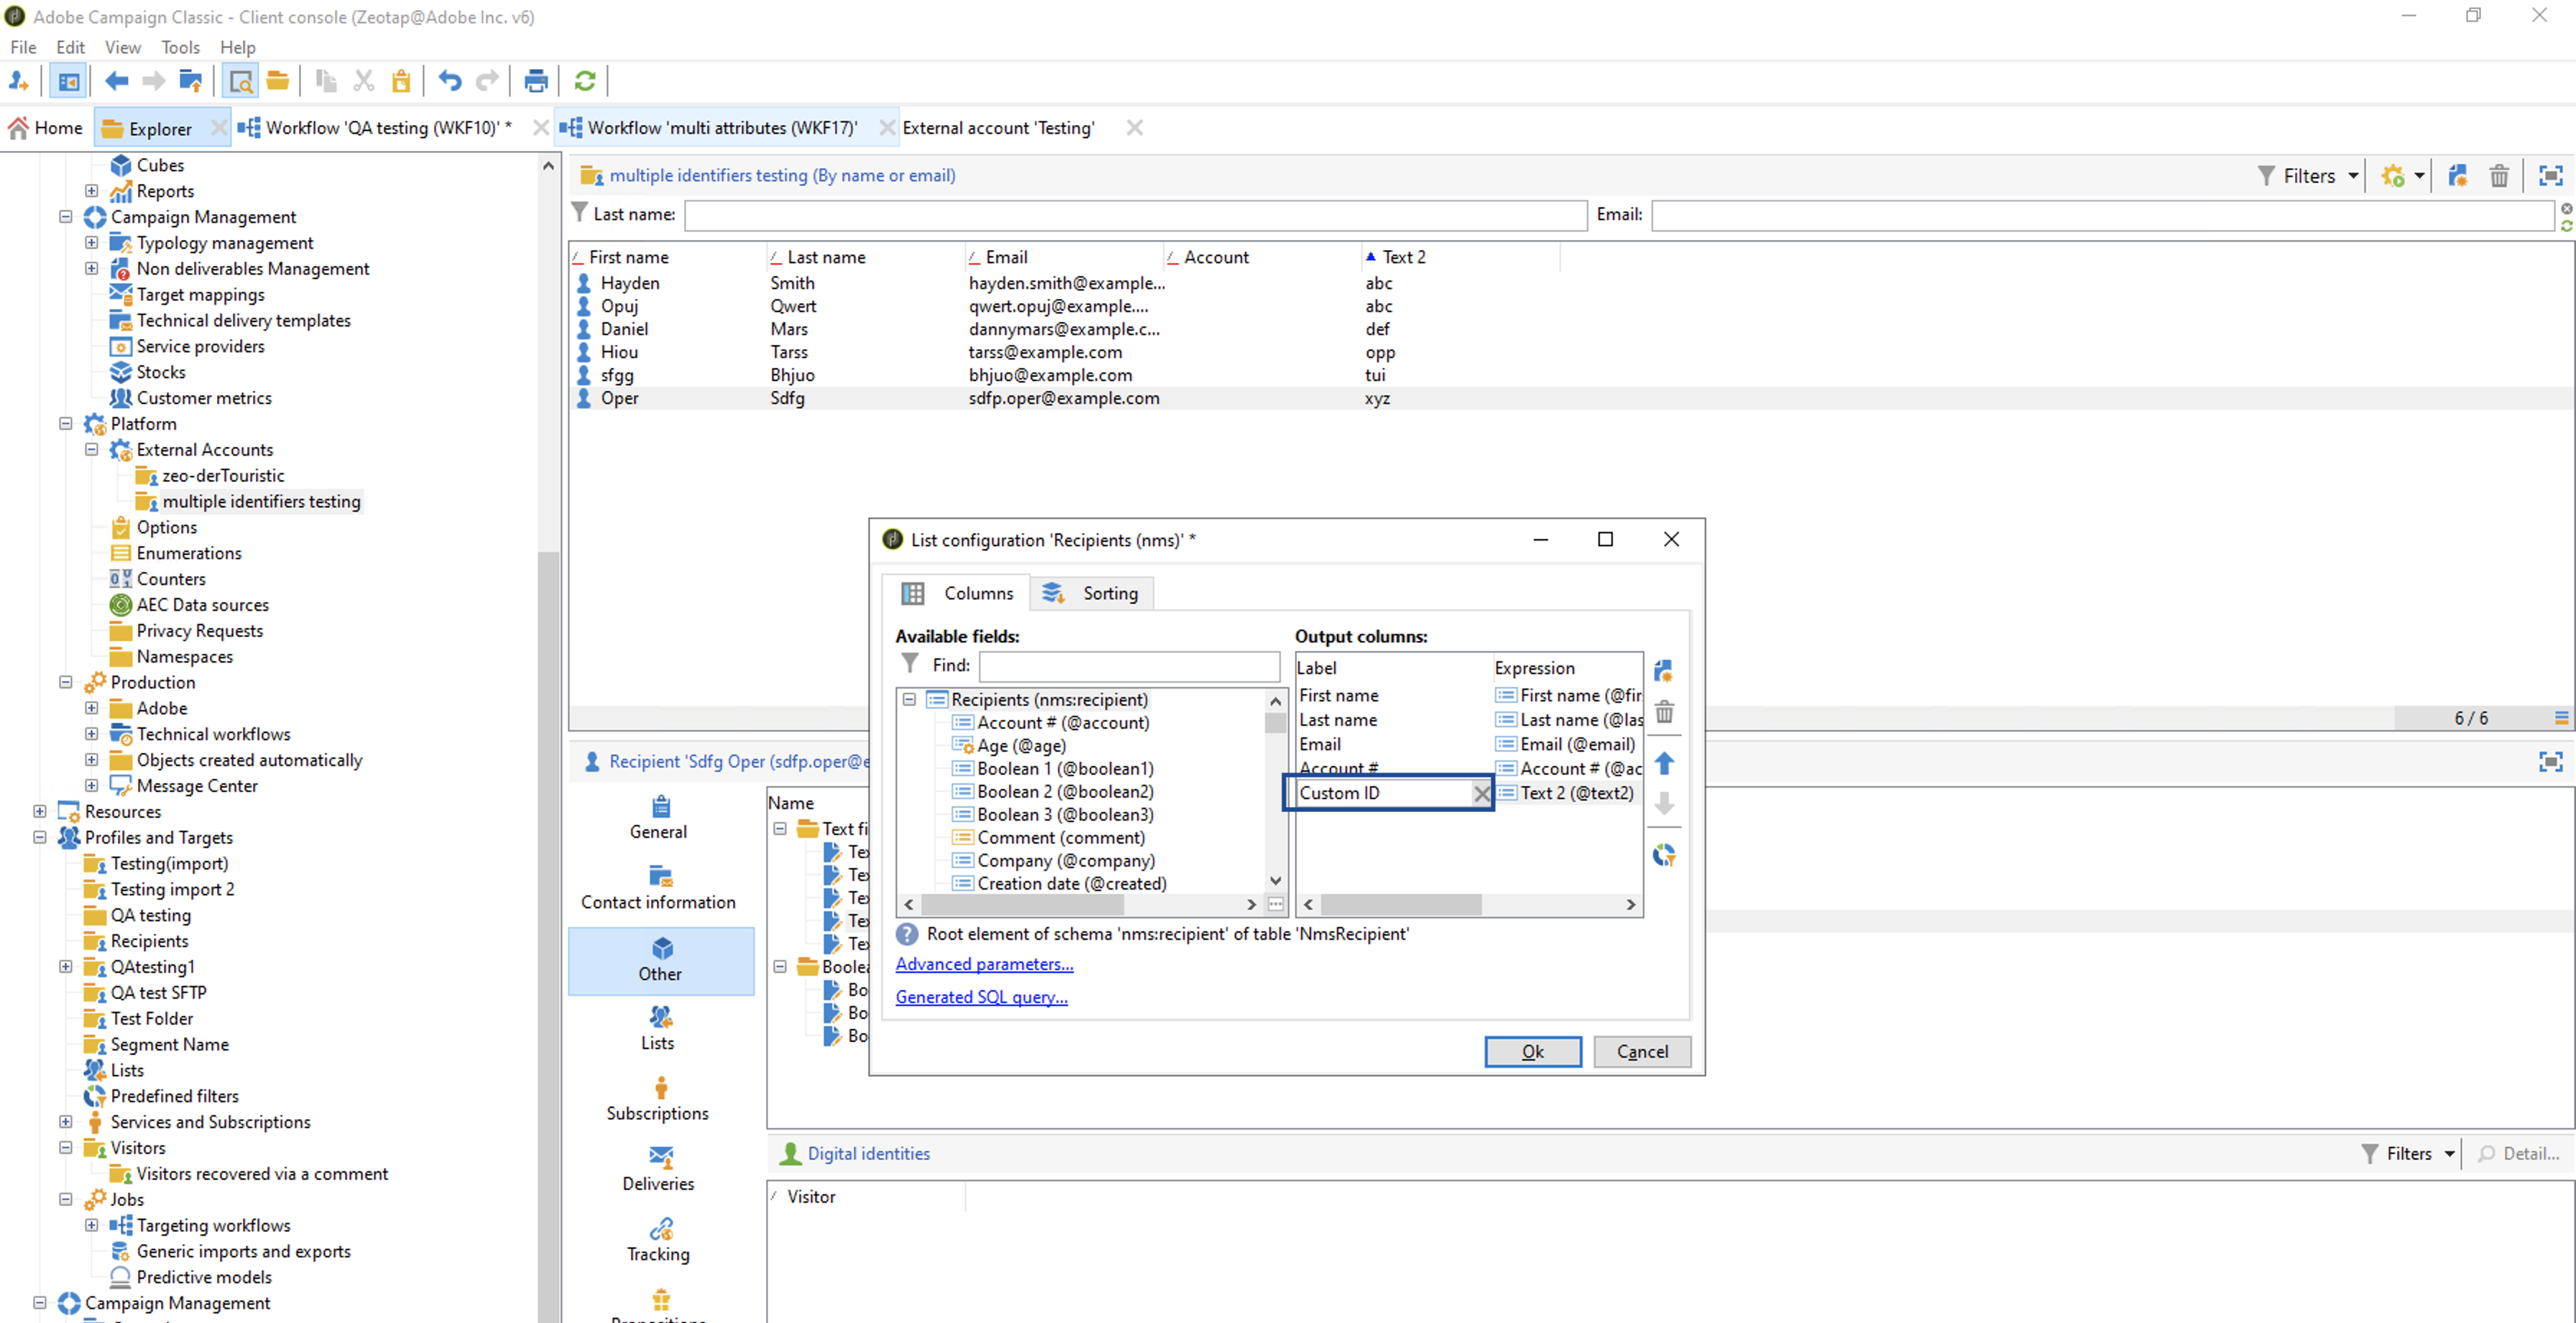This screenshot has width=2576, height=1323.
Task: Click the refresh icon in main toolbar
Action: click(585, 81)
